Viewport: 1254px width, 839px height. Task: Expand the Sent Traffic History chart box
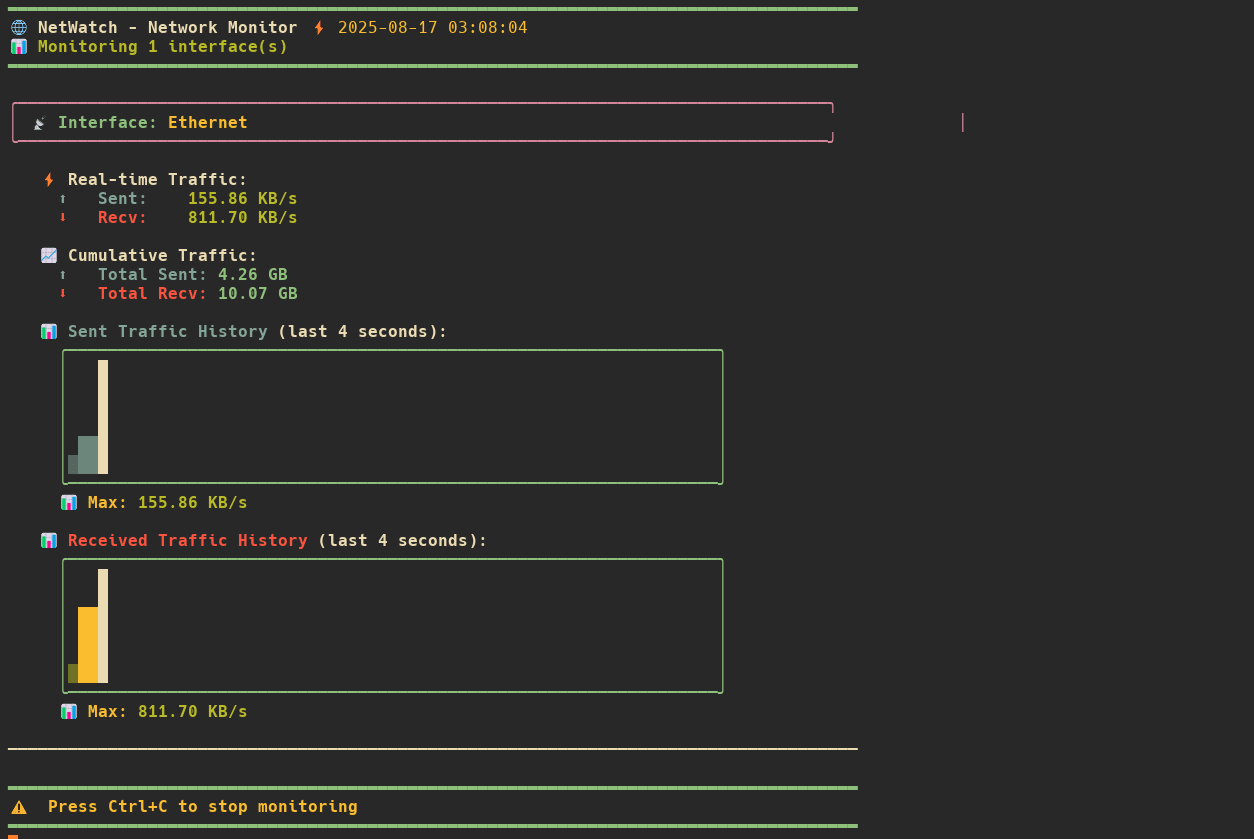(392, 417)
